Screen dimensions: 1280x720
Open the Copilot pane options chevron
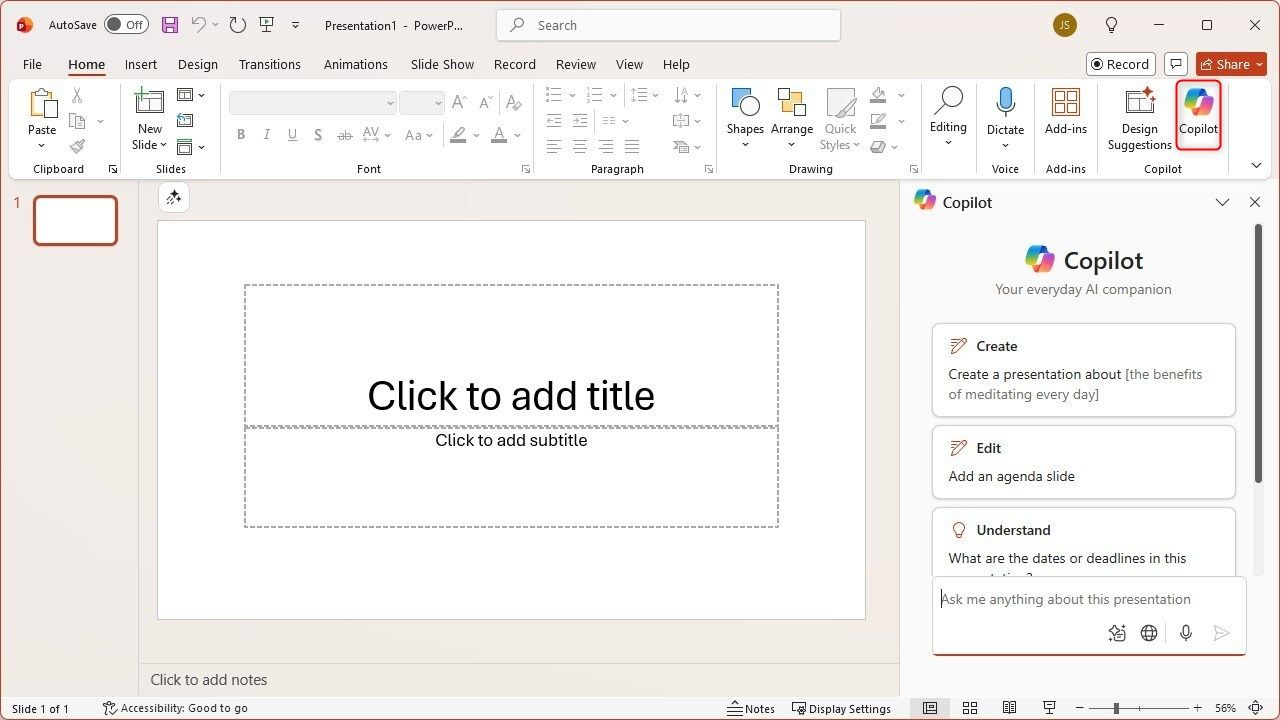pos(1222,202)
